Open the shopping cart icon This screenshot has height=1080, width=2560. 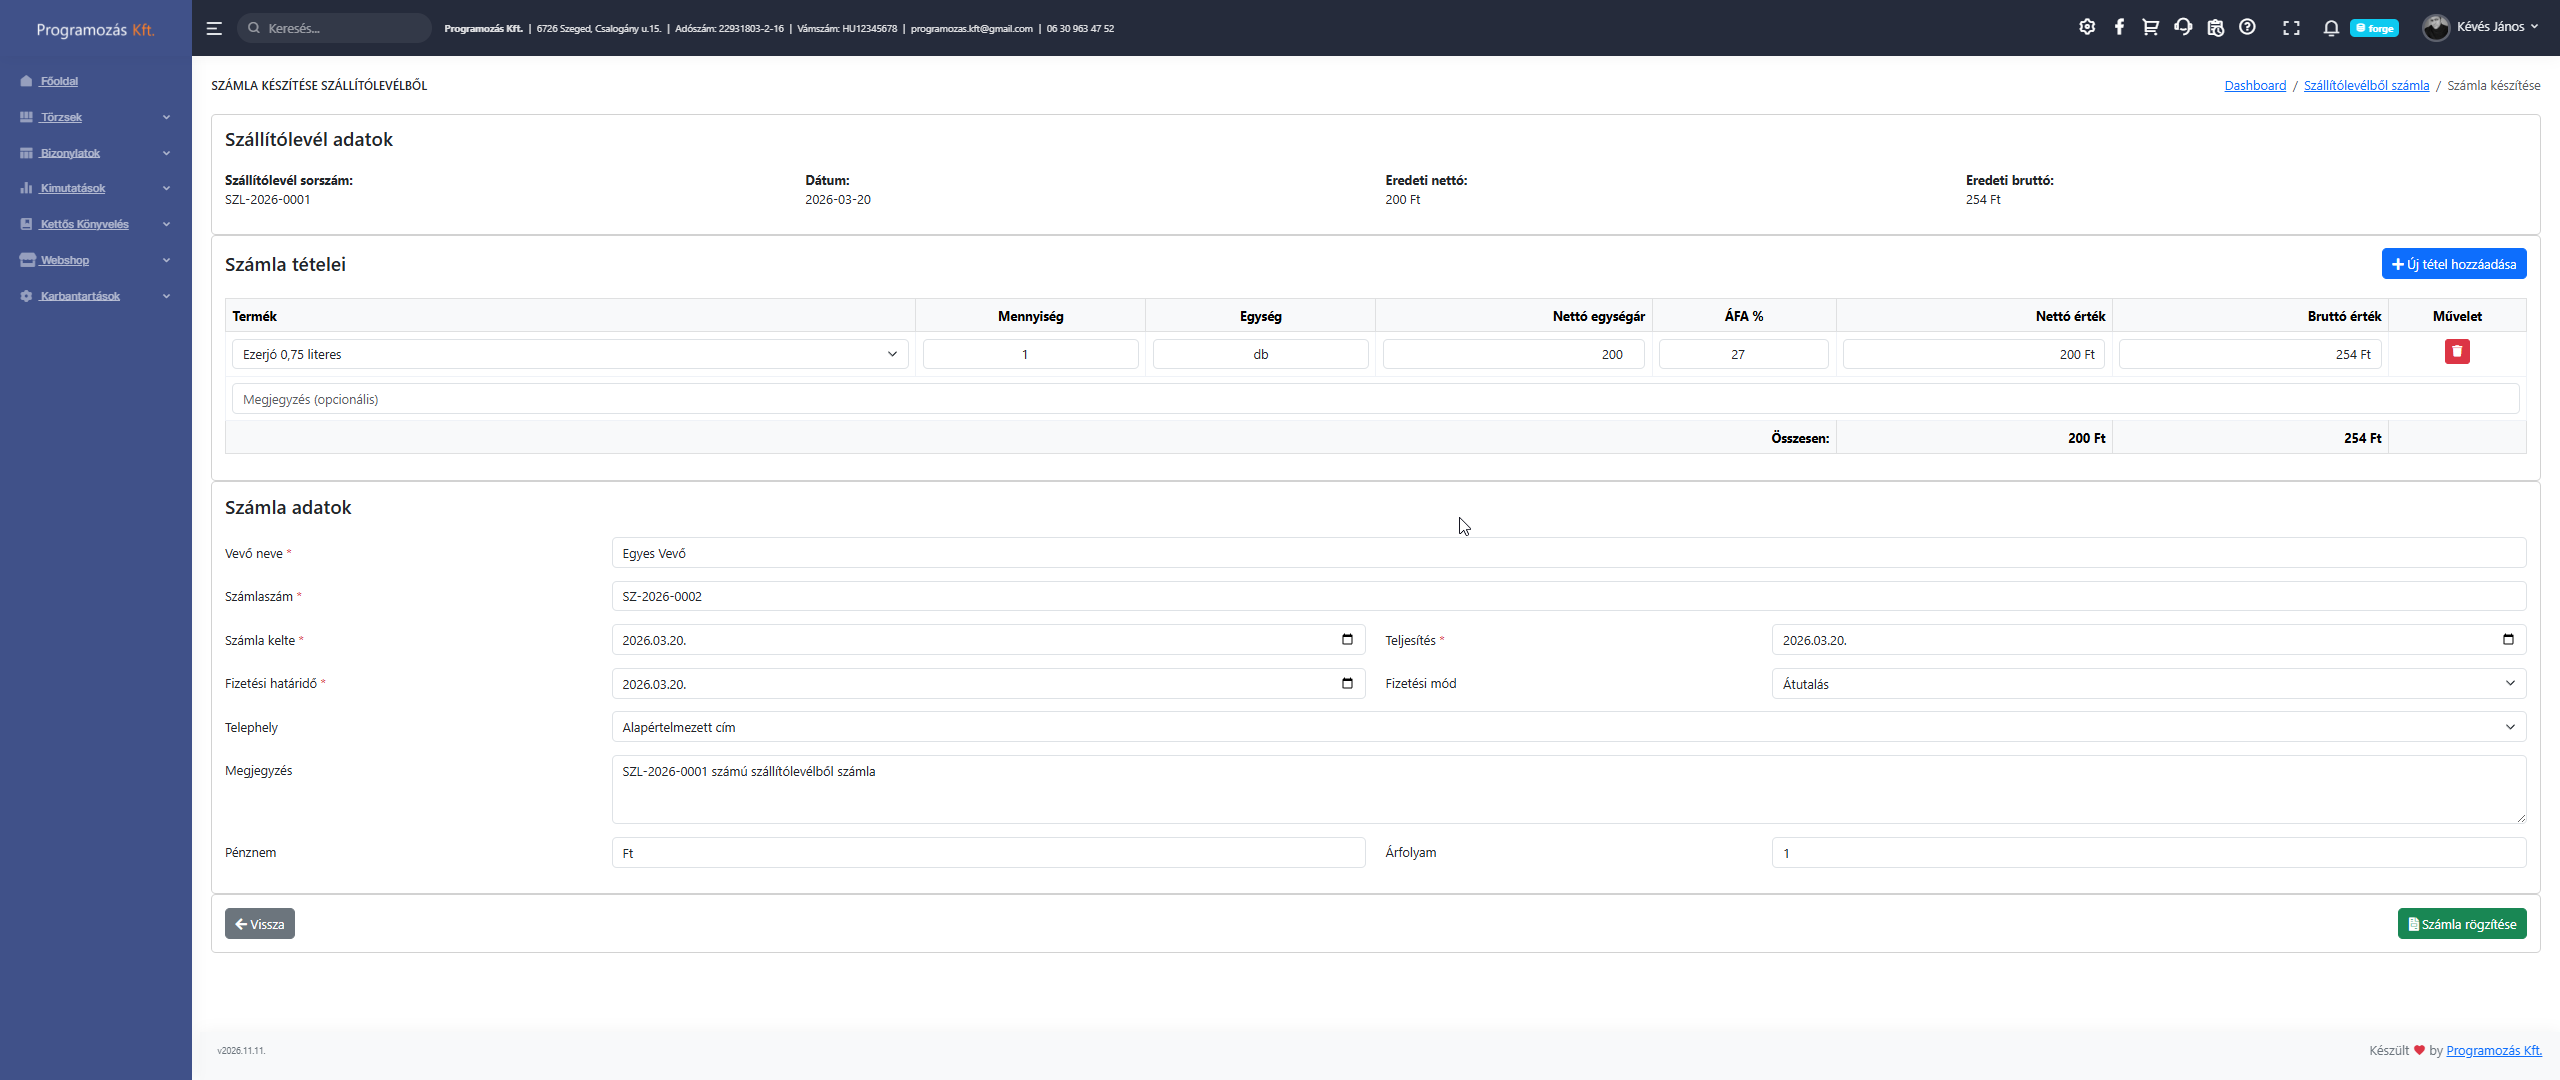pyautogui.click(x=2150, y=27)
